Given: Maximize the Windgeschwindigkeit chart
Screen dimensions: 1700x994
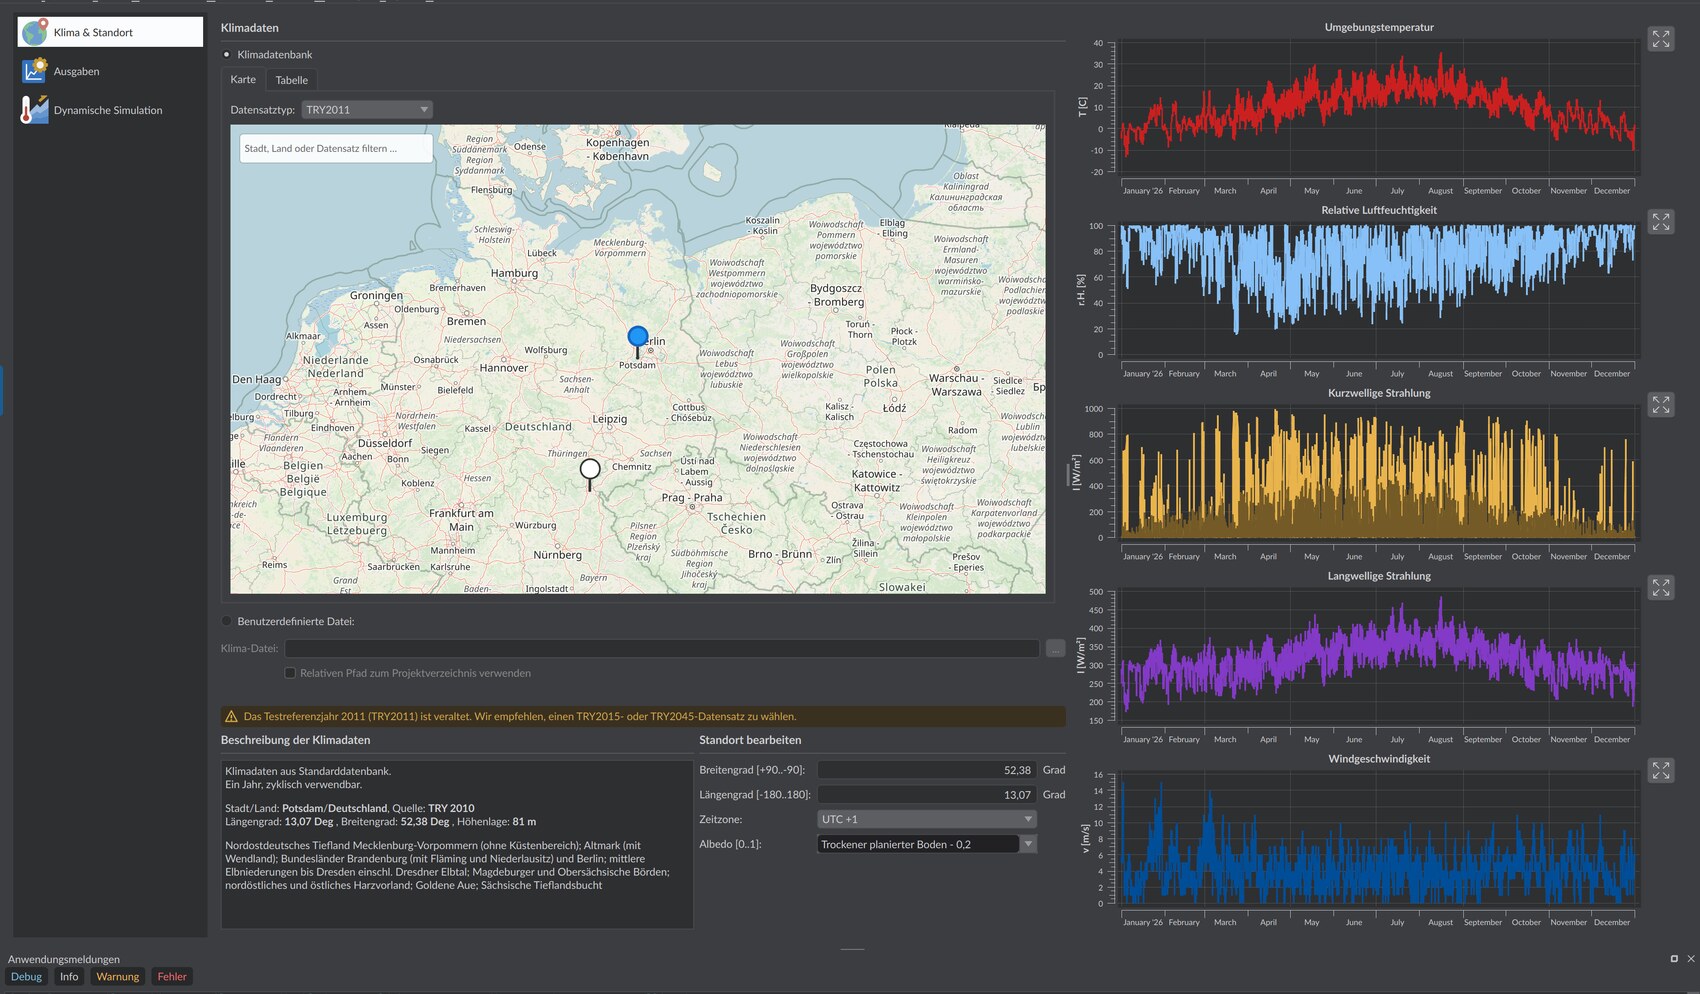Looking at the screenshot, I should click(1661, 771).
